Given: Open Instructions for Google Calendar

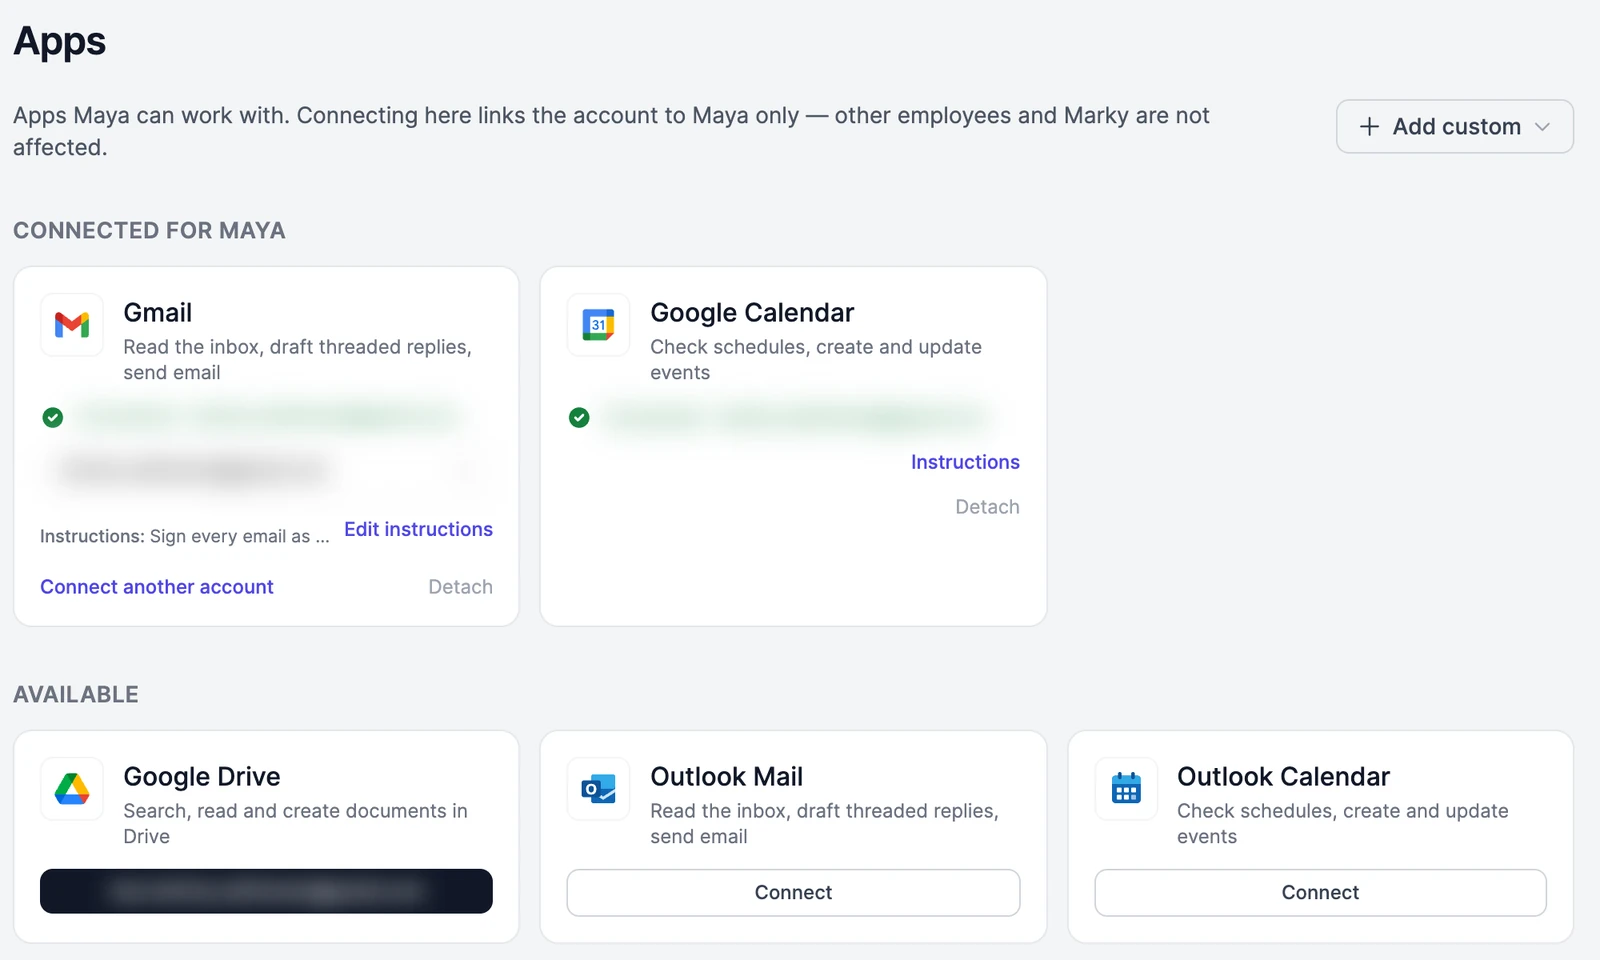Looking at the screenshot, I should pyautogui.click(x=965, y=462).
